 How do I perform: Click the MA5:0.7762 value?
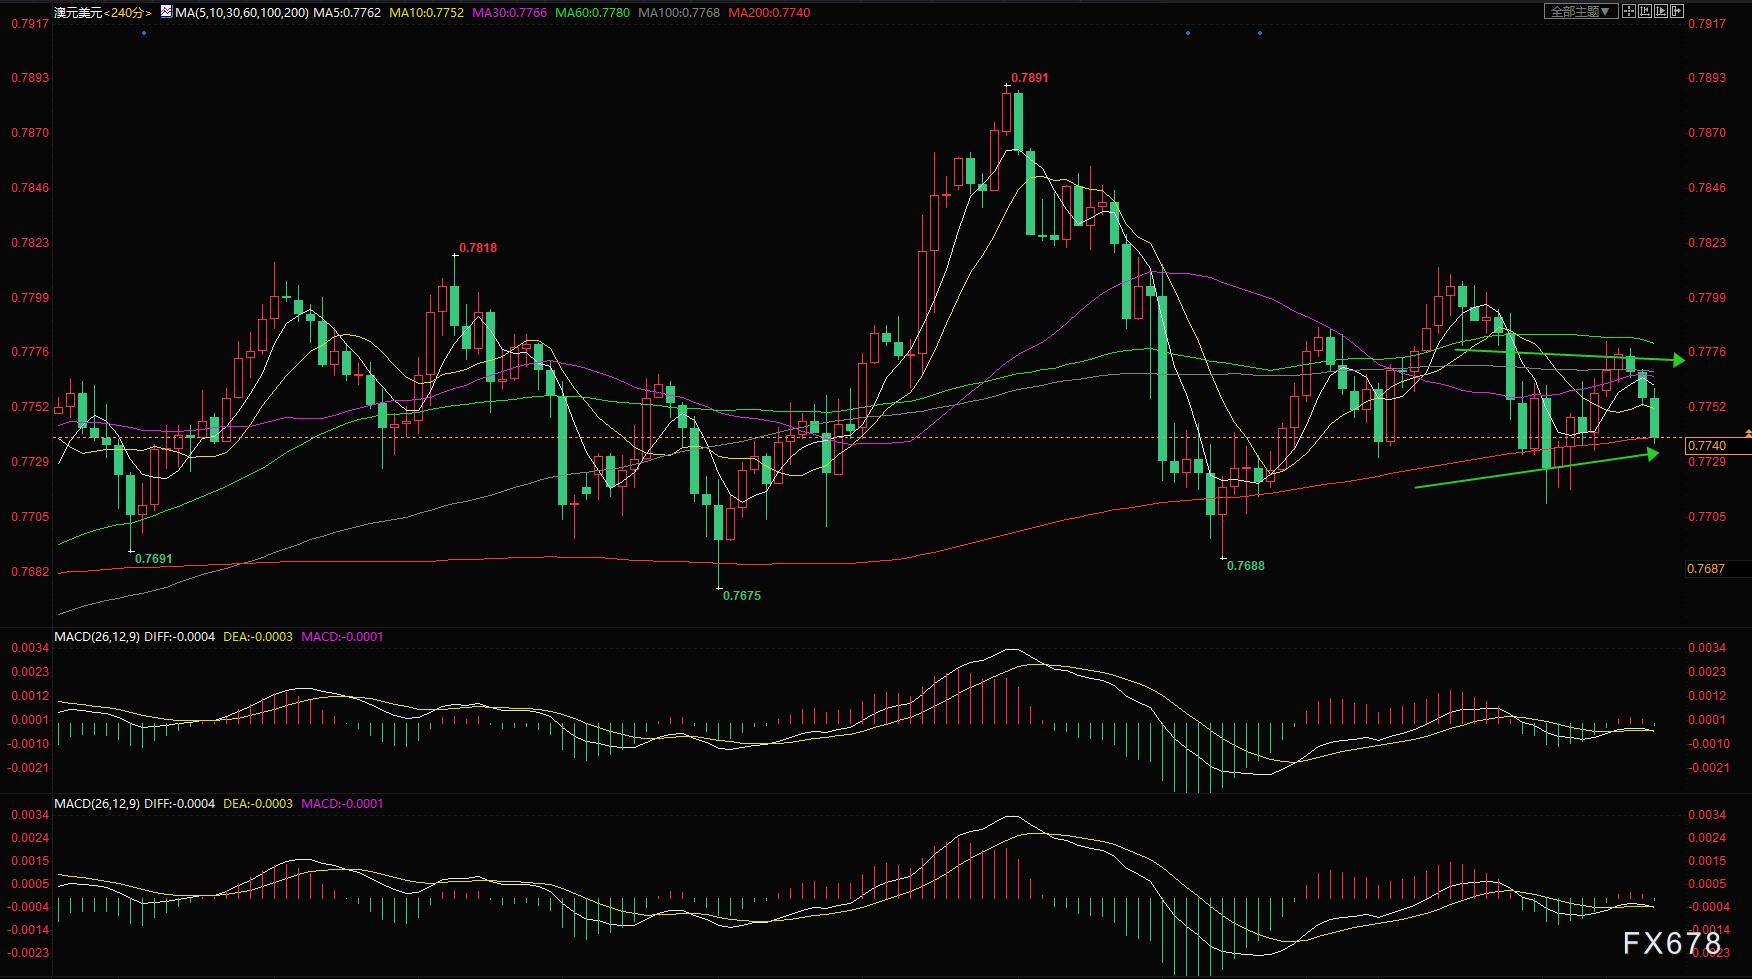(x=347, y=13)
